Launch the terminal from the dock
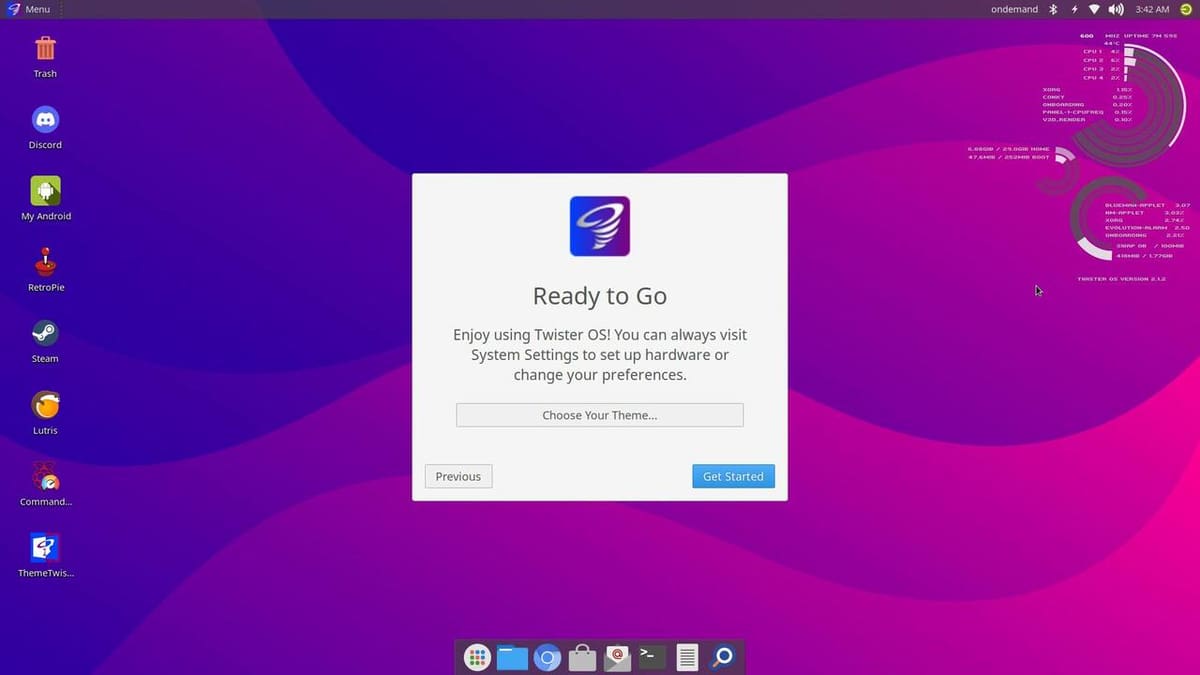 [x=652, y=656]
